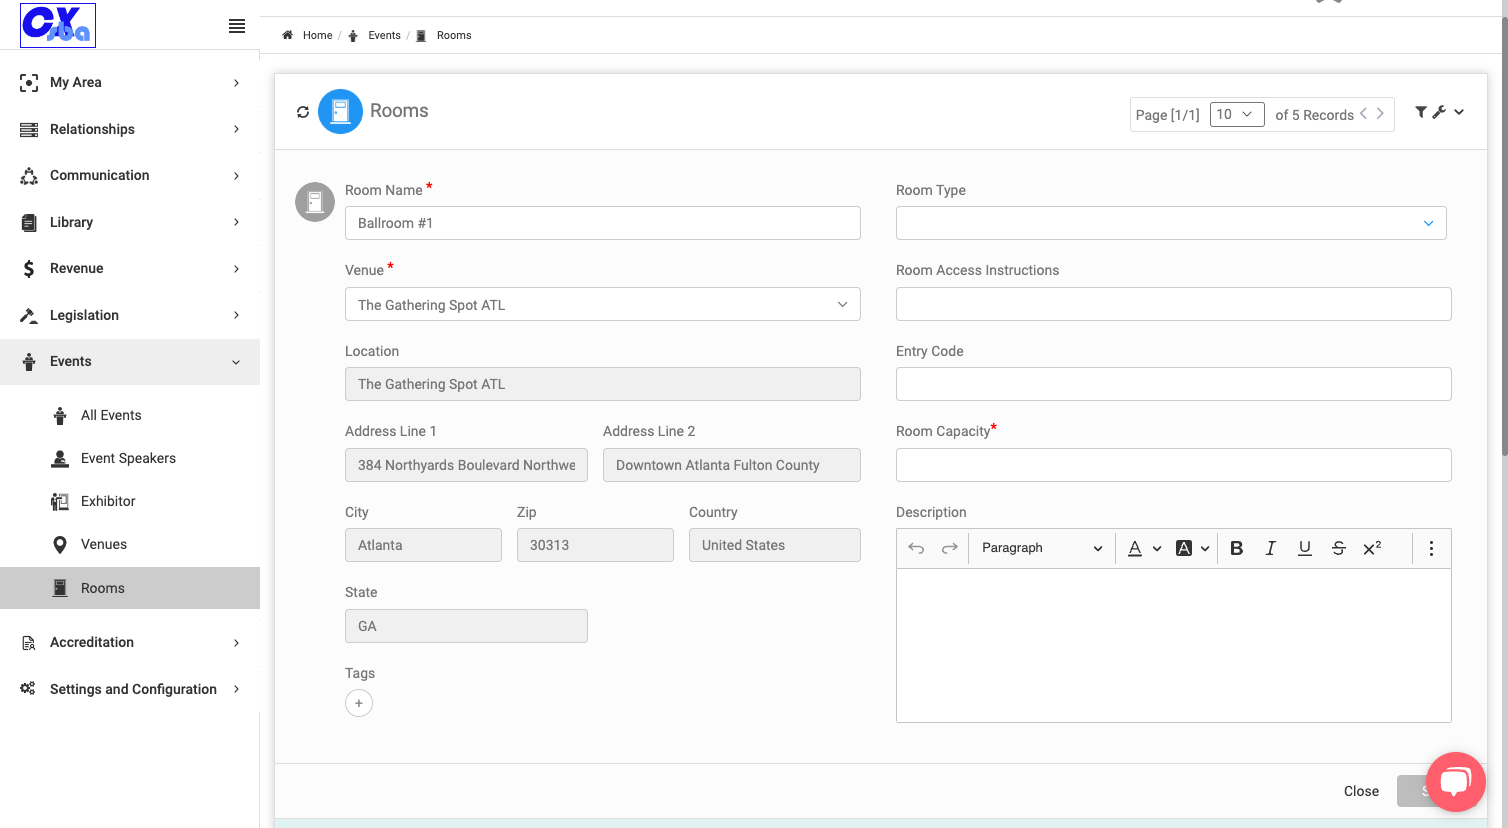
Task: Click the Close button
Action: [1361, 791]
